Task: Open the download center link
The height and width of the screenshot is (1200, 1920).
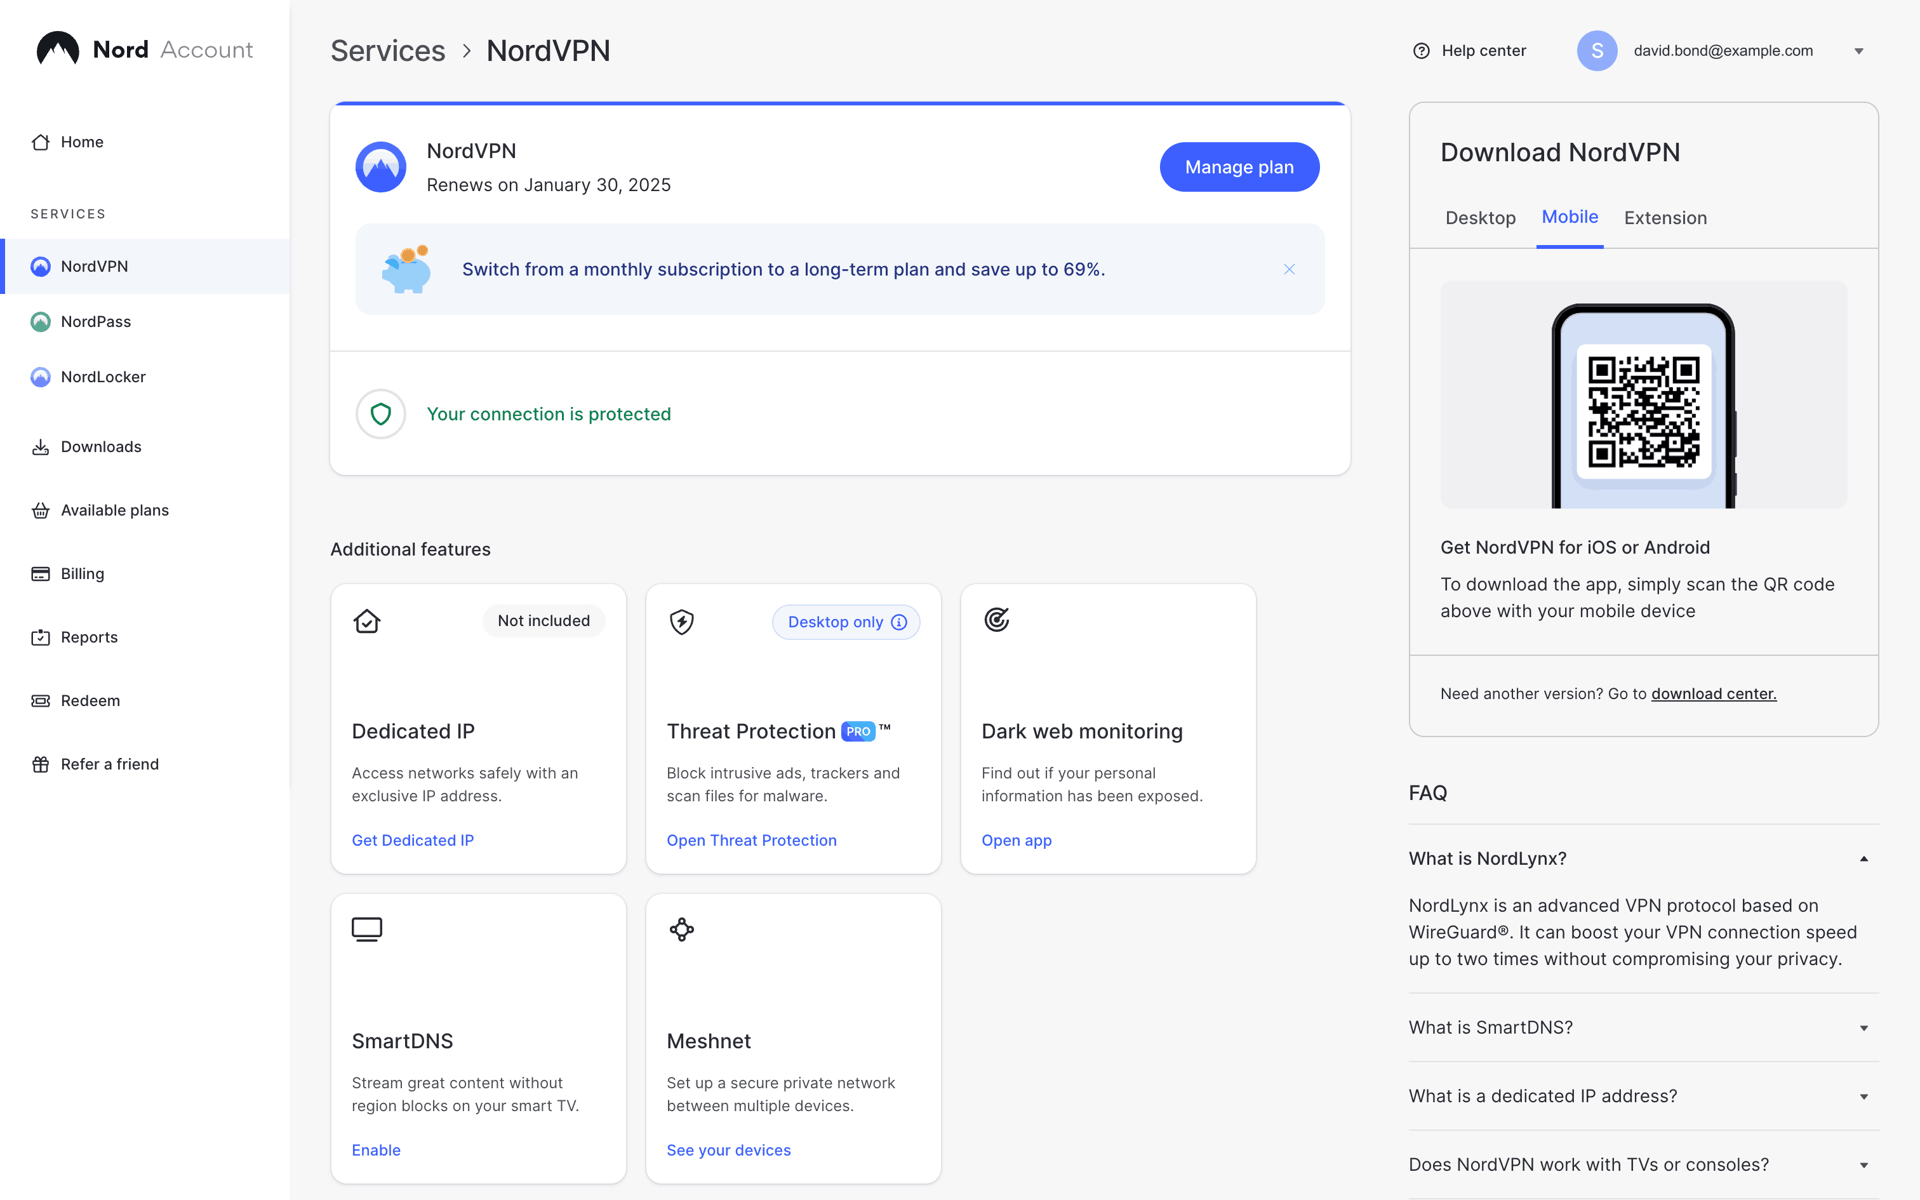Action: 1714,694
